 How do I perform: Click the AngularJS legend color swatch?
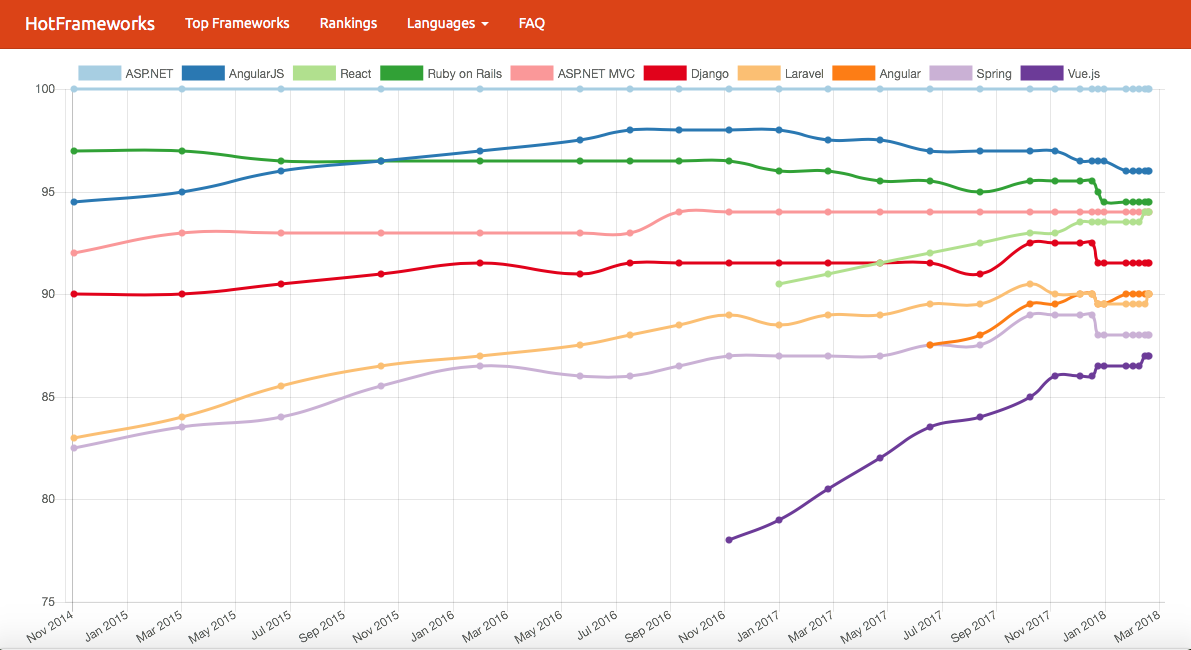203,74
